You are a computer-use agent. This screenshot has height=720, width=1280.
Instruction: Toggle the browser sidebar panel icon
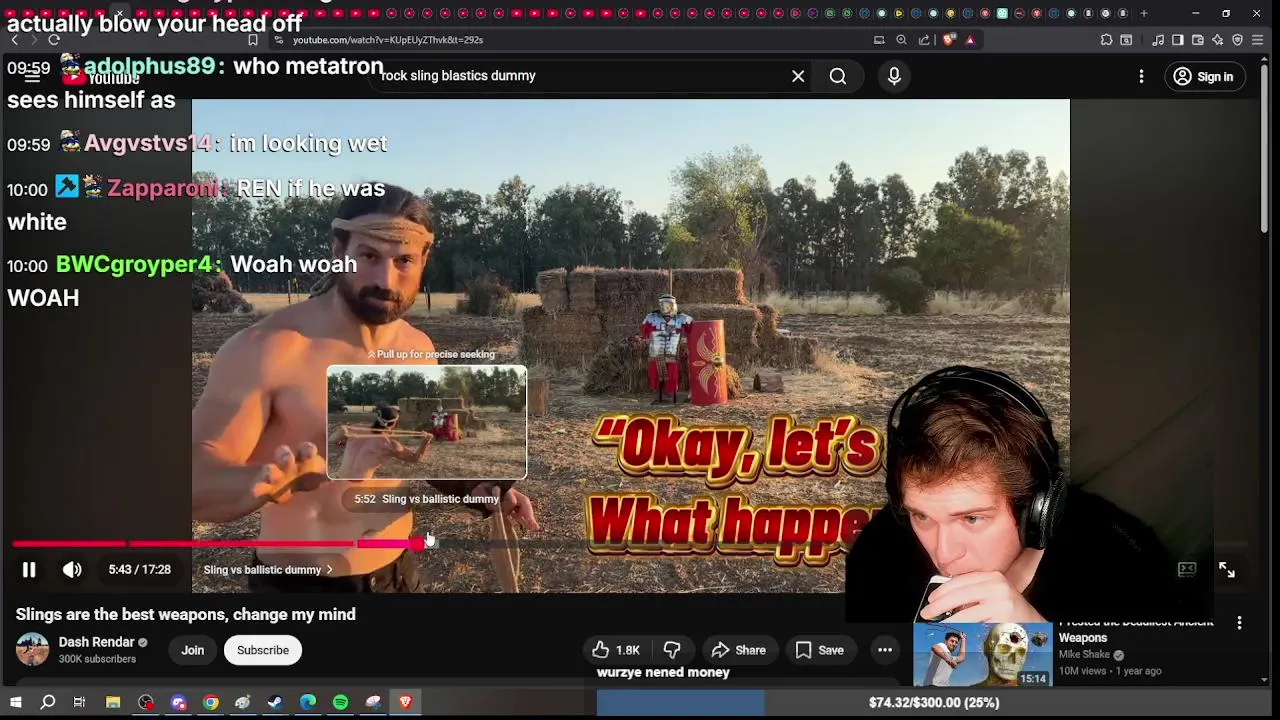coord(1178,40)
